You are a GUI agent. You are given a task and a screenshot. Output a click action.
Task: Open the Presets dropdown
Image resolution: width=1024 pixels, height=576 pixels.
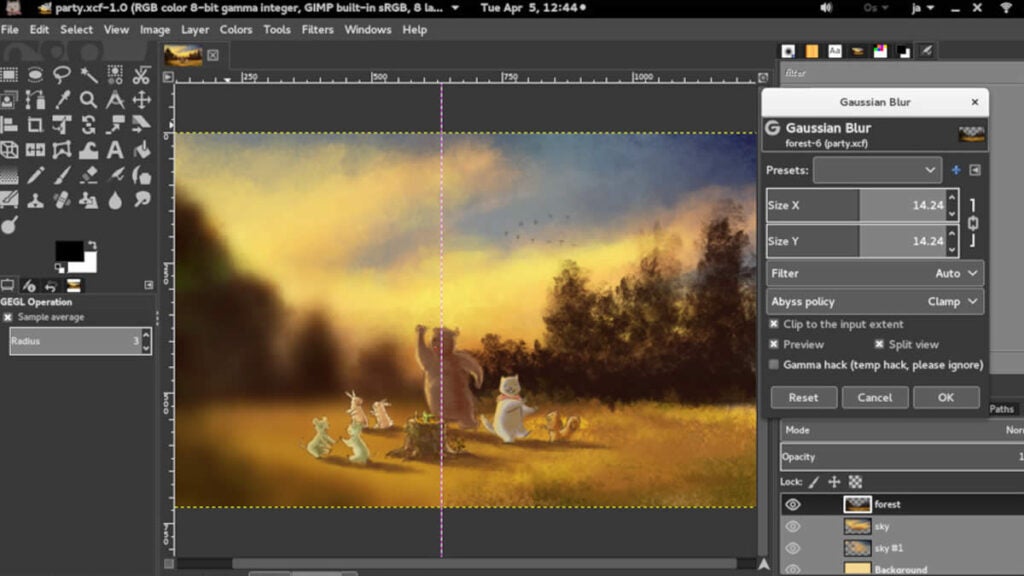point(877,170)
